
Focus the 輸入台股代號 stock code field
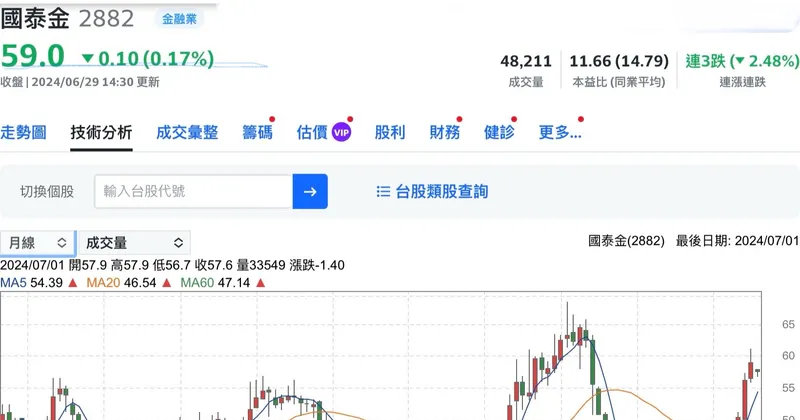193,191
